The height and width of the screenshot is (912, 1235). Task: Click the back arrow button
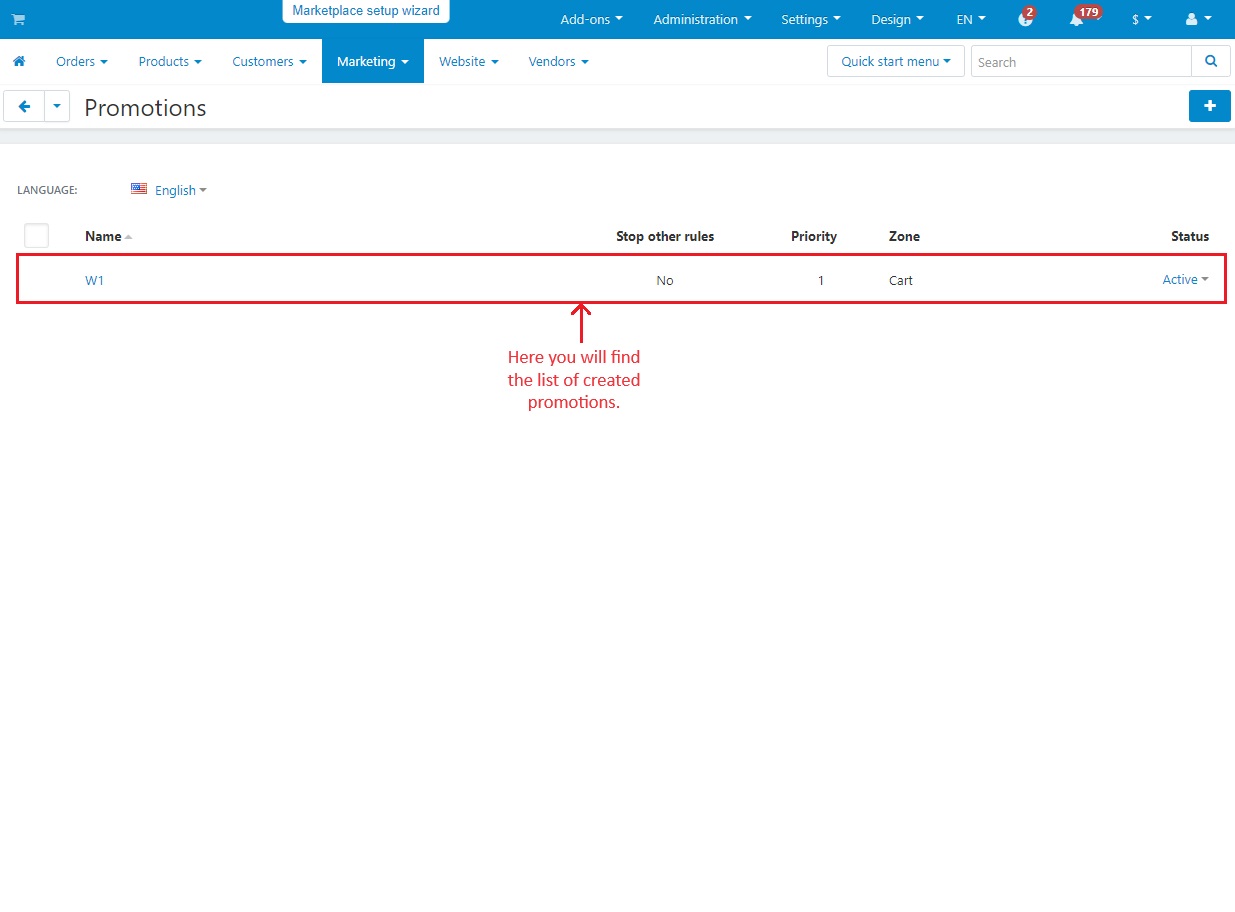tap(24, 106)
